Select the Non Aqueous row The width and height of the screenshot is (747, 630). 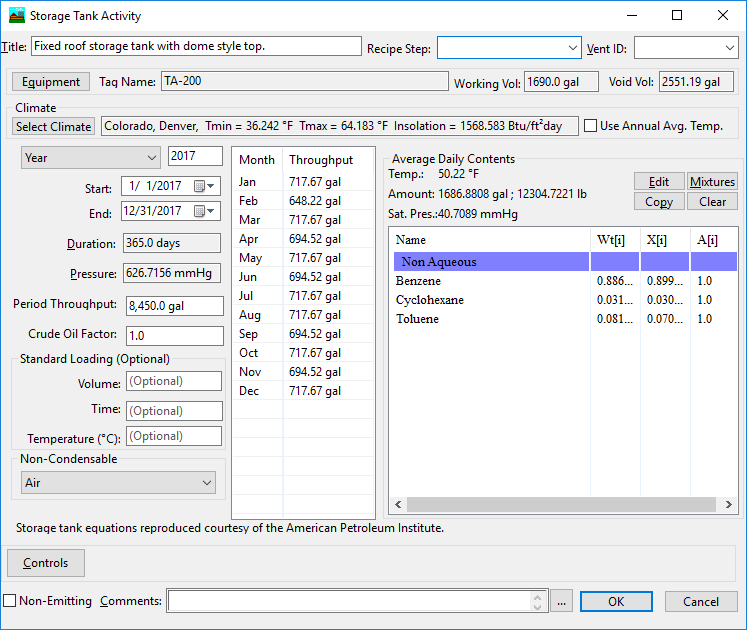pyautogui.click(x=565, y=262)
